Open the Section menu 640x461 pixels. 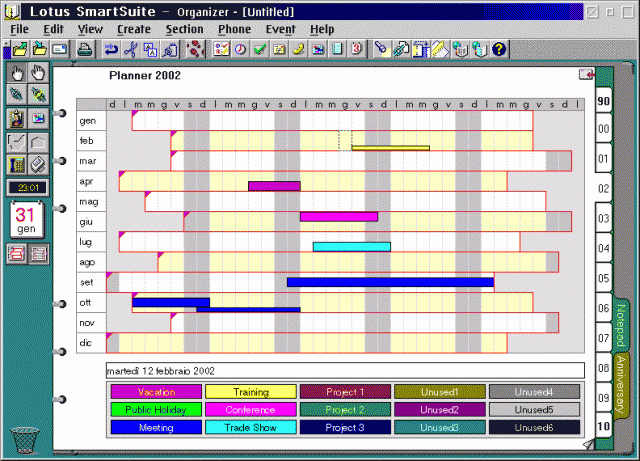[x=184, y=29]
